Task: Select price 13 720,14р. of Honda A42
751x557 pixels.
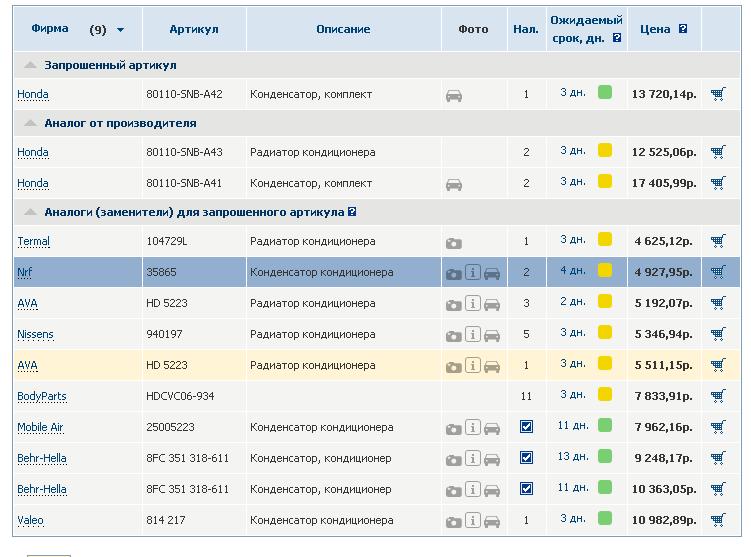Action: coord(664,94)
